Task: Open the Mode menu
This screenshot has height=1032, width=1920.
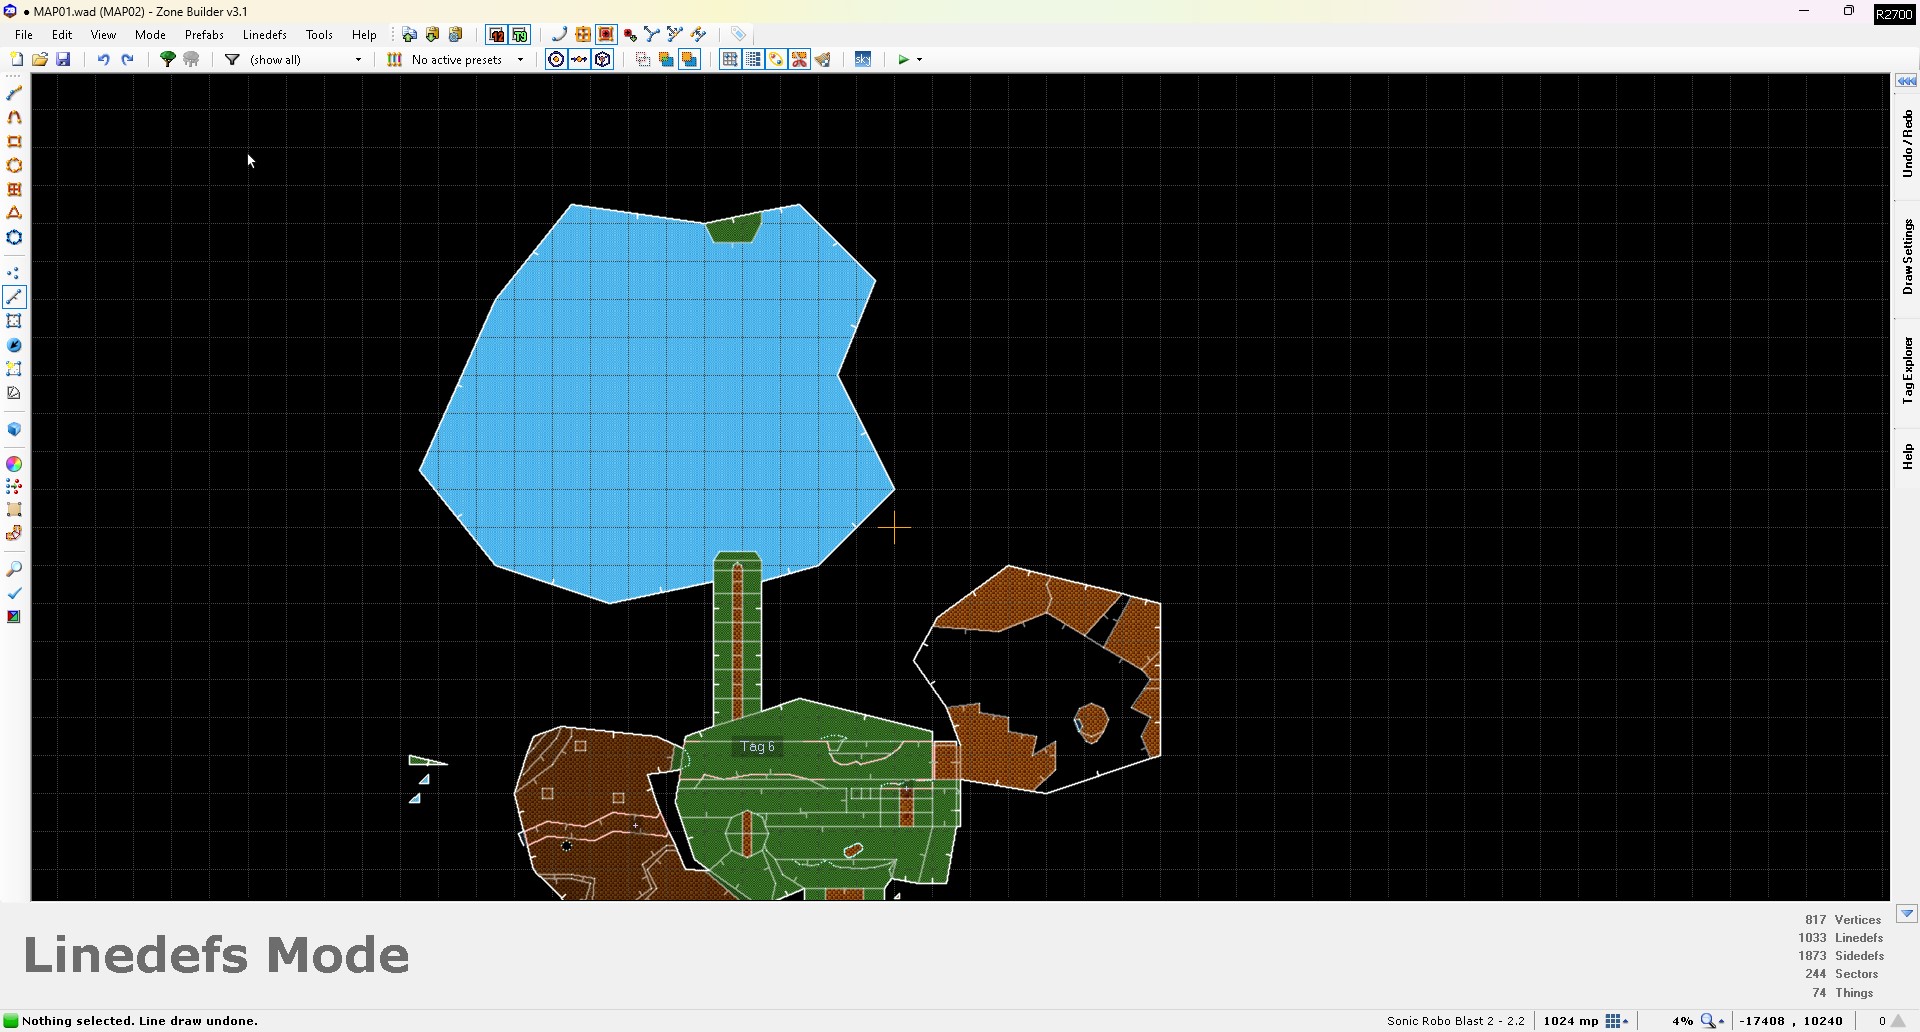Action: coord(150,34)
